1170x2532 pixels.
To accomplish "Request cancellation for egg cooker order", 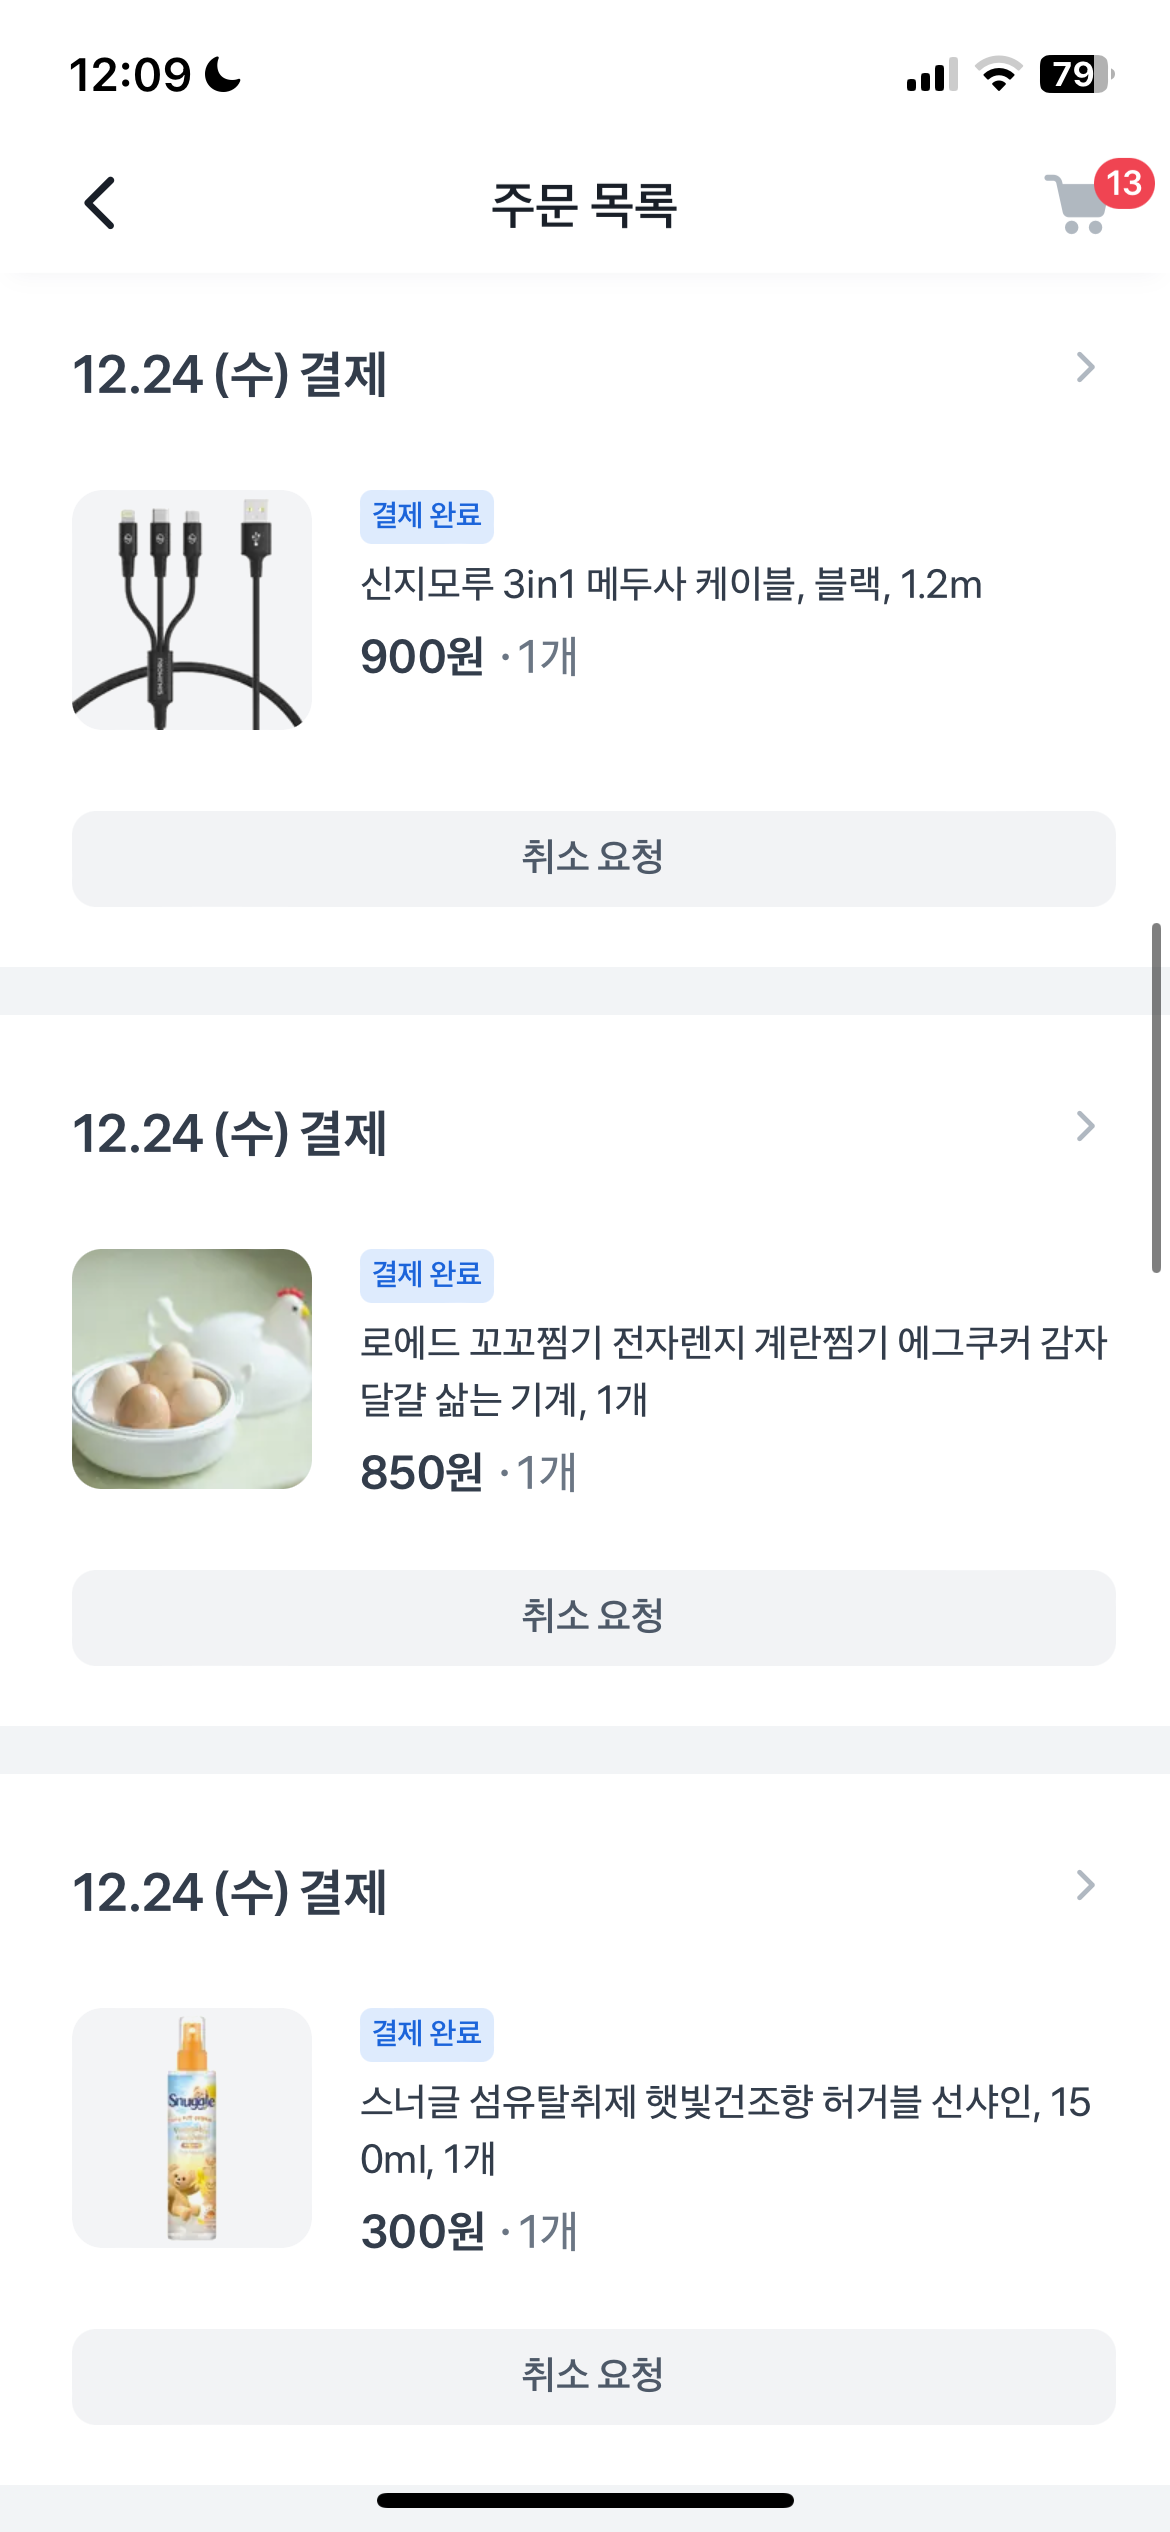I will coord(593,1618).
